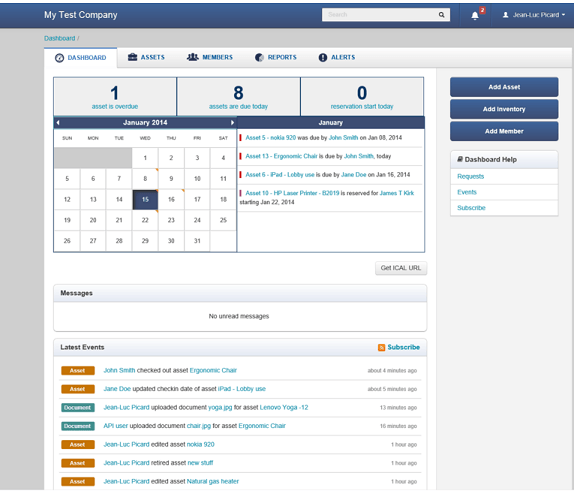Viewport: 574px width, 491px height.
Task: Open the '1 asset is overdue' tile
Action: click(115, 97)
